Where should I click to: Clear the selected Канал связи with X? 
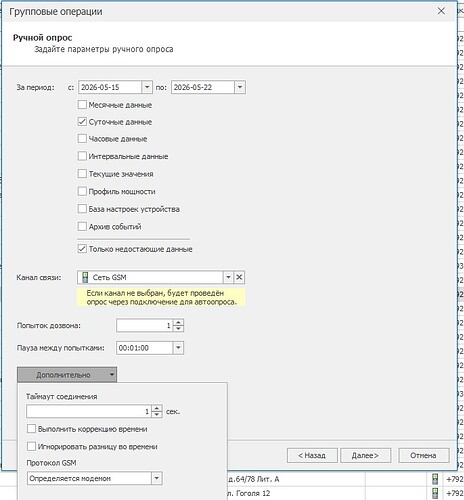tap(239, 277)
